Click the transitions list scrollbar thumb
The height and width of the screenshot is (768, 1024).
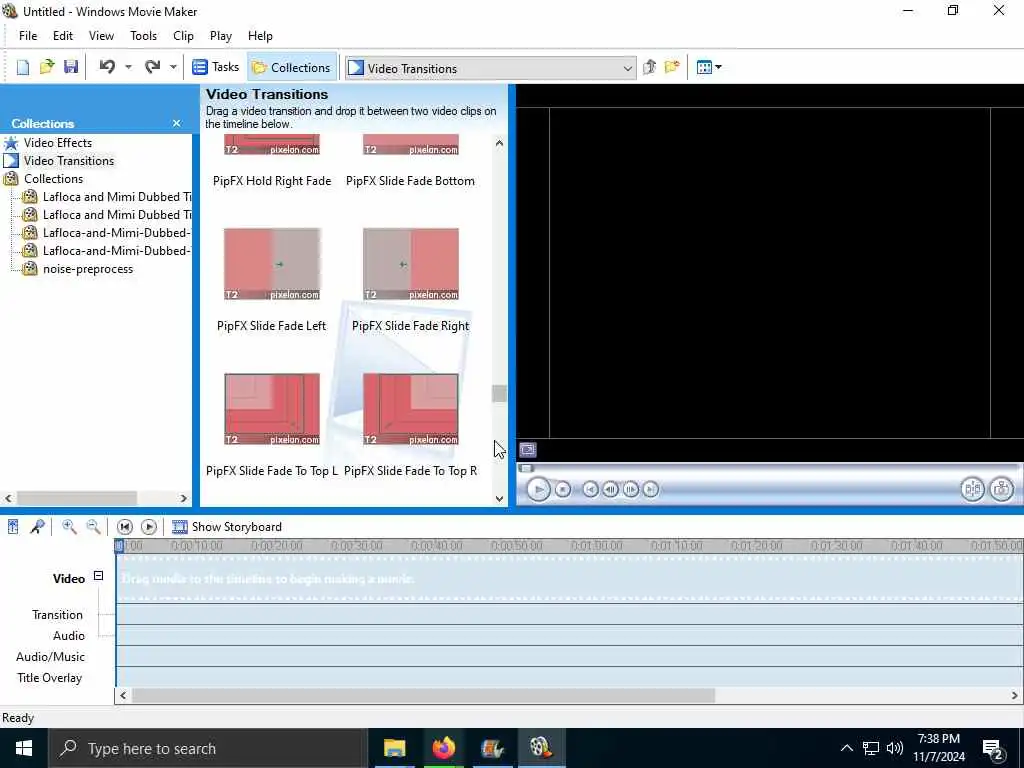[500, 393]
